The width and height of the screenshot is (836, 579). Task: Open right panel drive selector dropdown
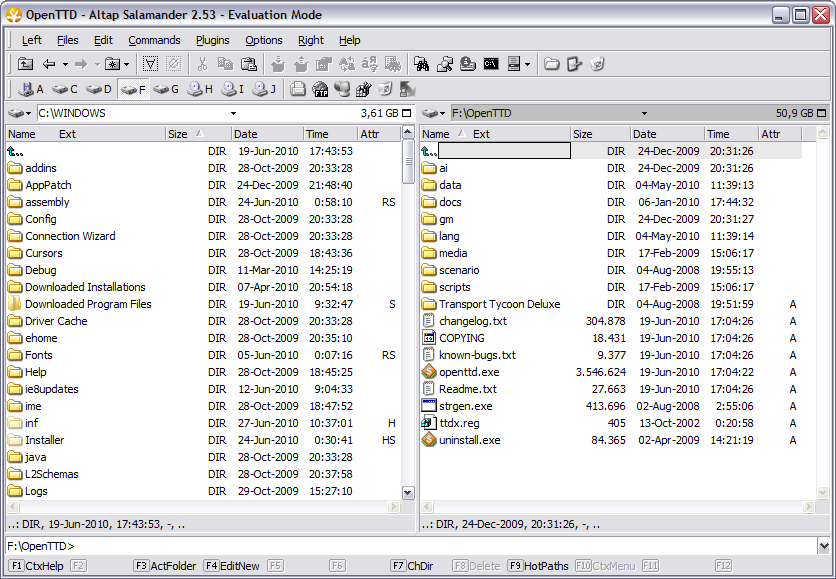click(433, 113)
